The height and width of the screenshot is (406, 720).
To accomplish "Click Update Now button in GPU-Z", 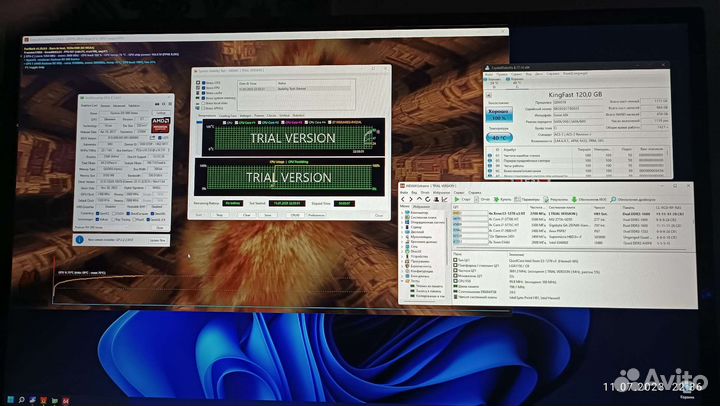I will tap(157, 240).
